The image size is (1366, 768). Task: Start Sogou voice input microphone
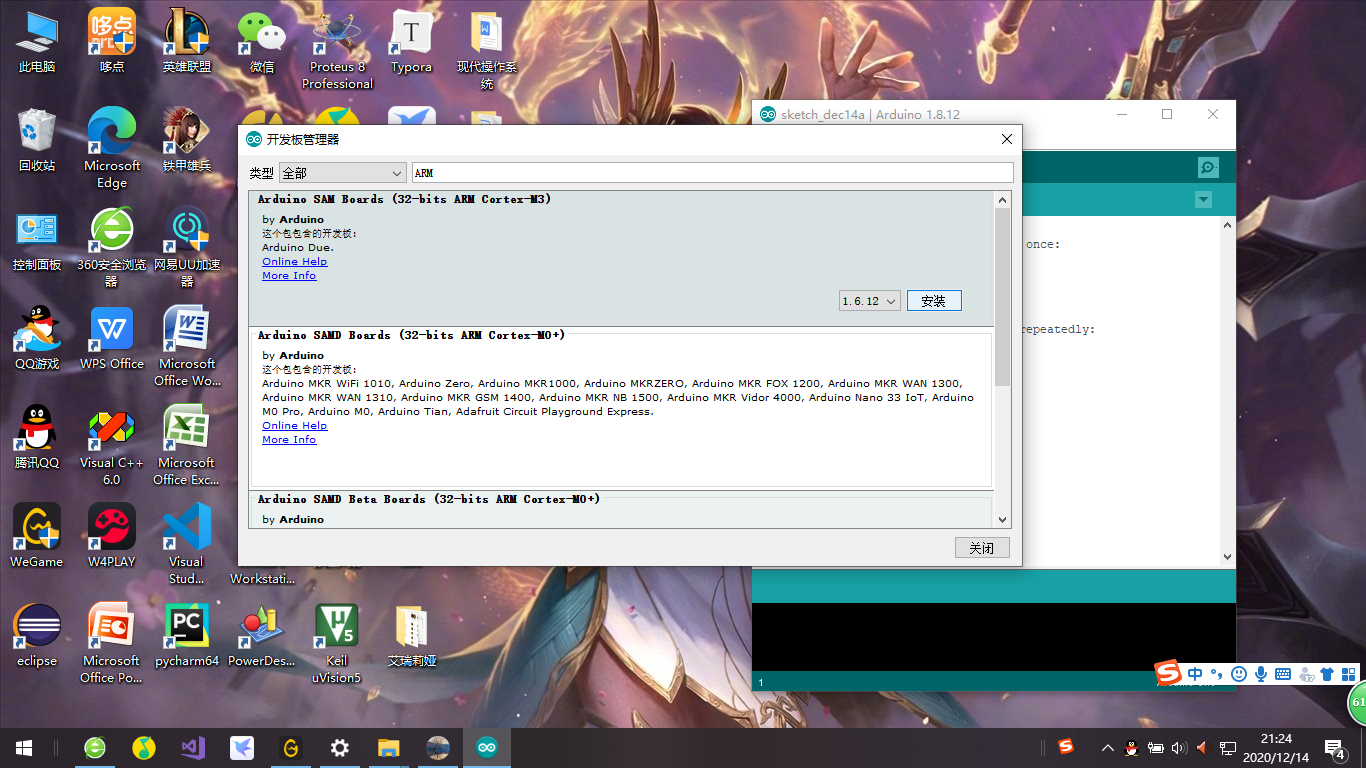pyautogui.click(x=1261, y=674)
